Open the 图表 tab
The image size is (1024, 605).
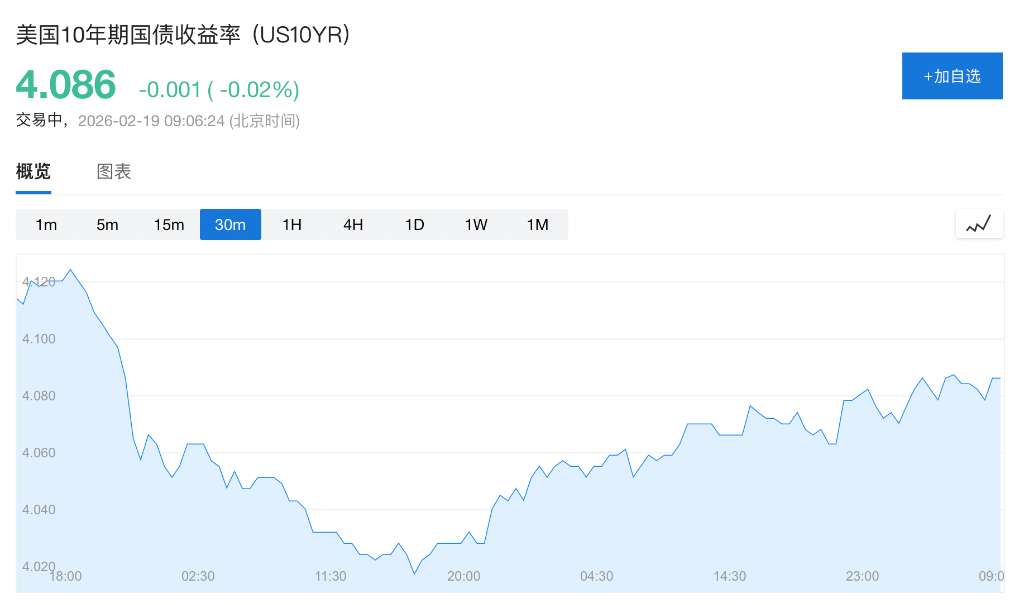(x=114, y=172)
